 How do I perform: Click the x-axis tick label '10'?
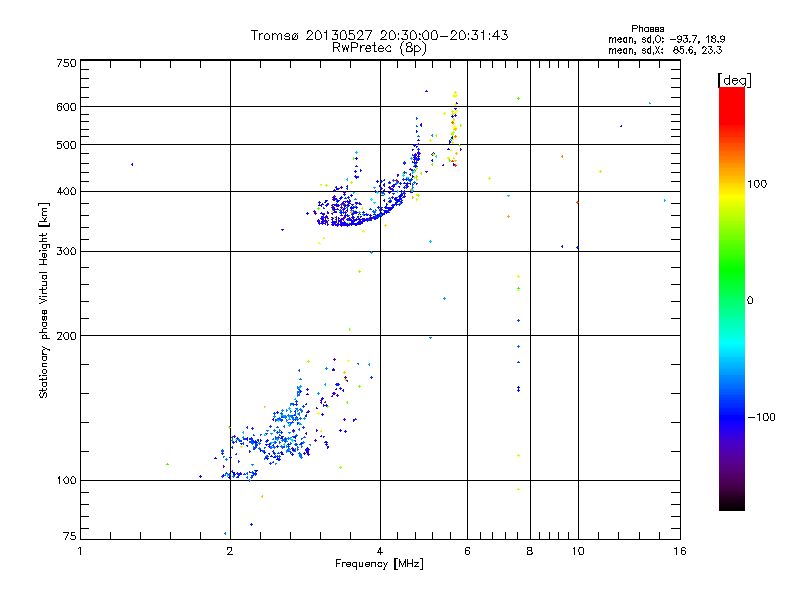click(x=578, y=551)
